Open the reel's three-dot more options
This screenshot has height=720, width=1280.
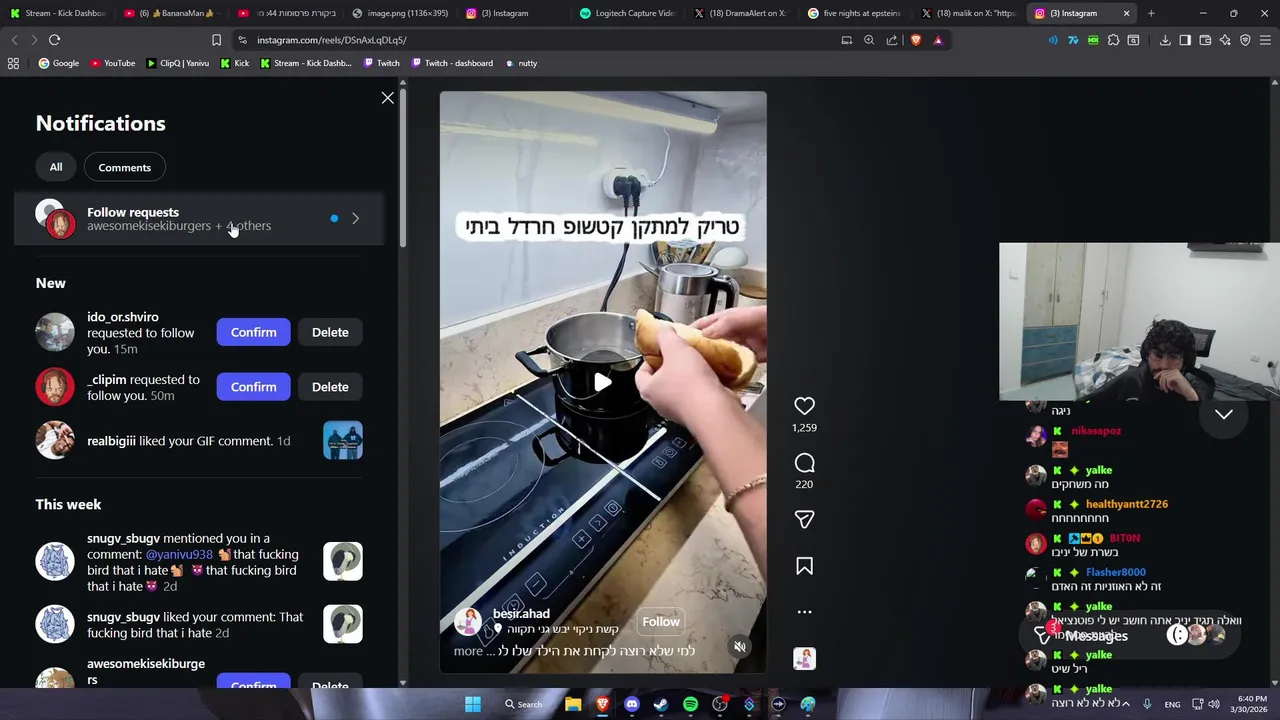pos(804,611)
